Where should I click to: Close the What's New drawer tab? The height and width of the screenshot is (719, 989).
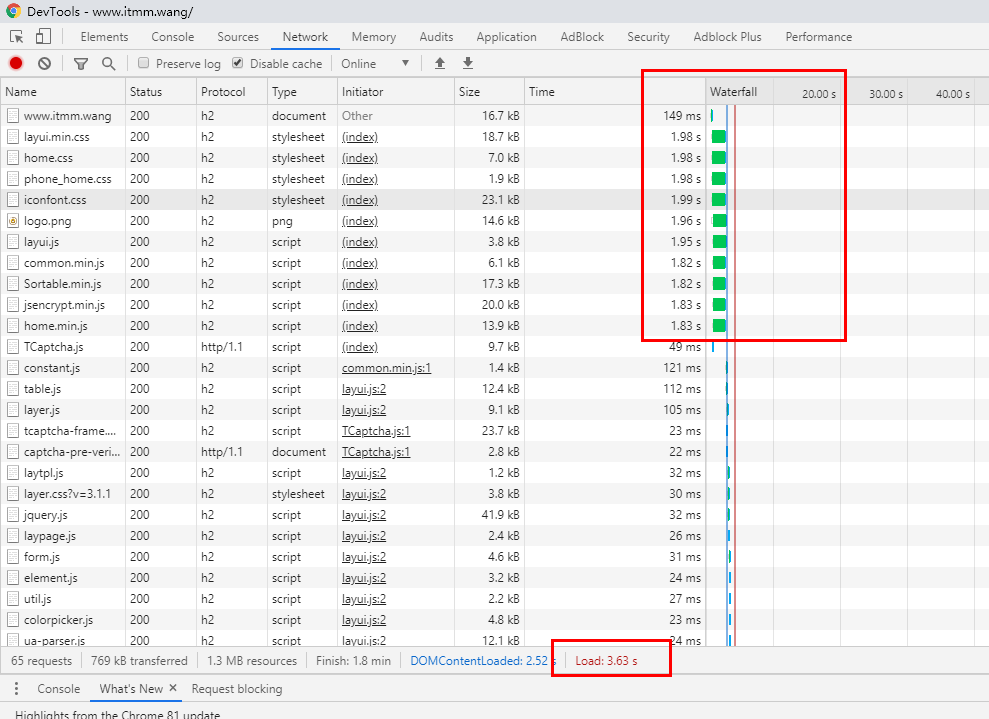click(x=173, y=688)
